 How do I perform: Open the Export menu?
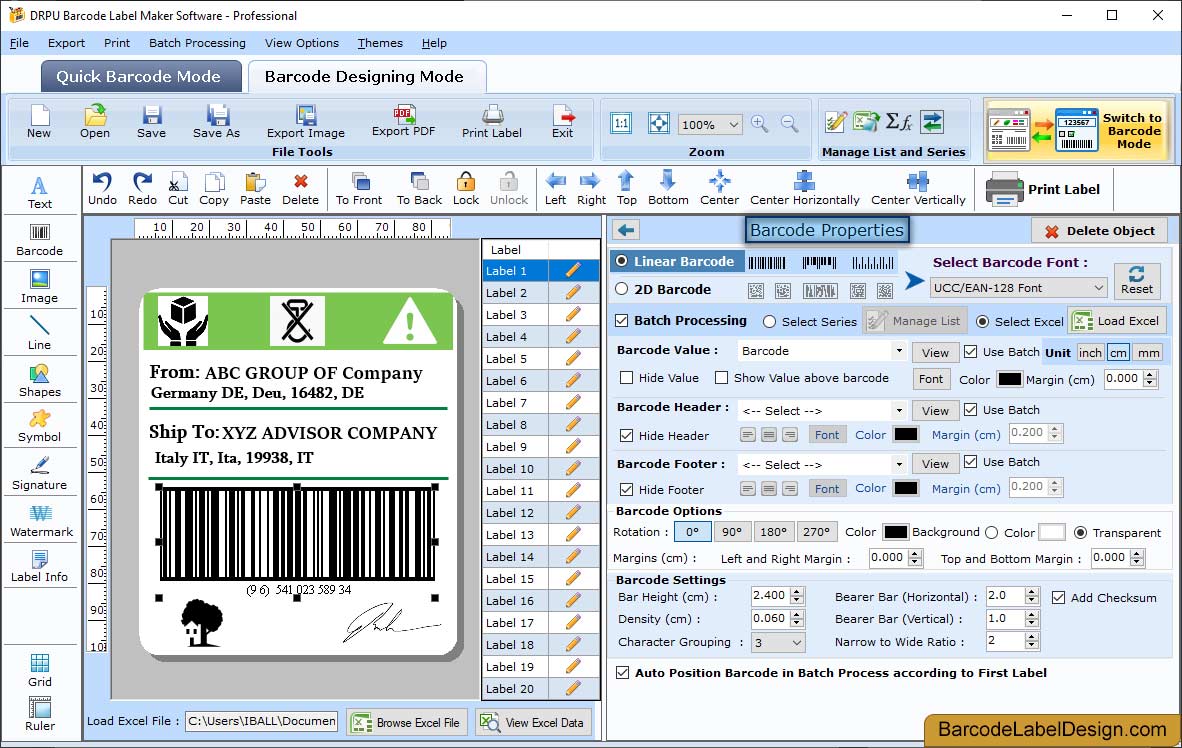(x=66, y=43)
